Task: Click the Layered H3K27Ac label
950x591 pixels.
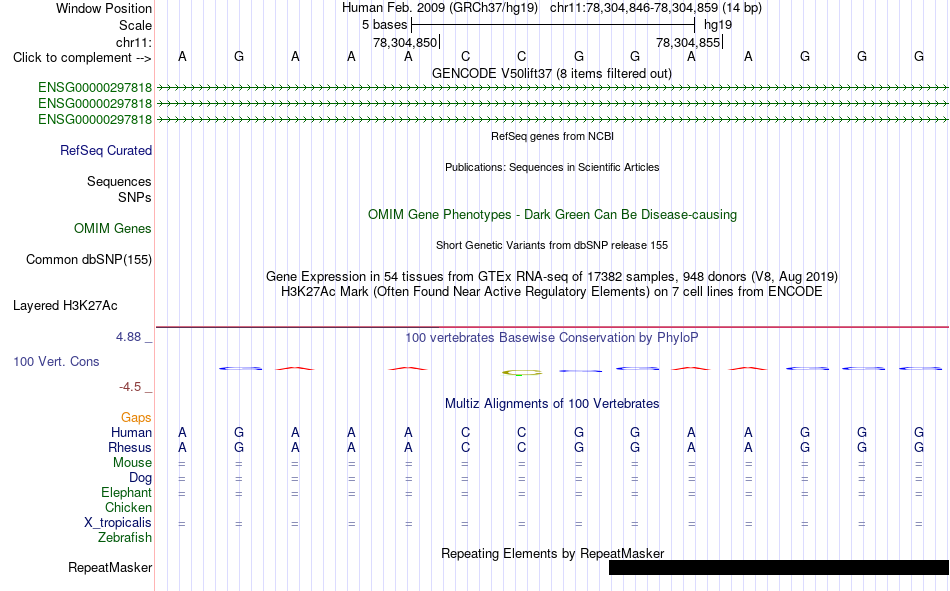Action: pyautogui.click(x=65, y=306)
